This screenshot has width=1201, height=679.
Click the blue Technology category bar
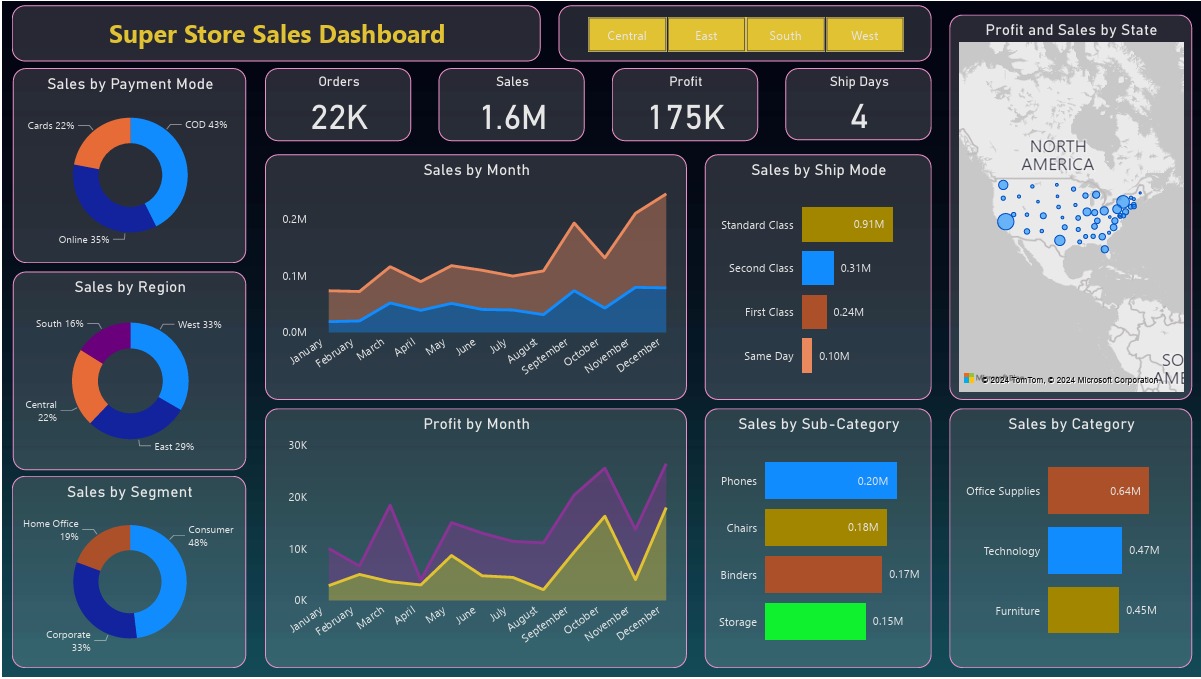point(1084,551)
